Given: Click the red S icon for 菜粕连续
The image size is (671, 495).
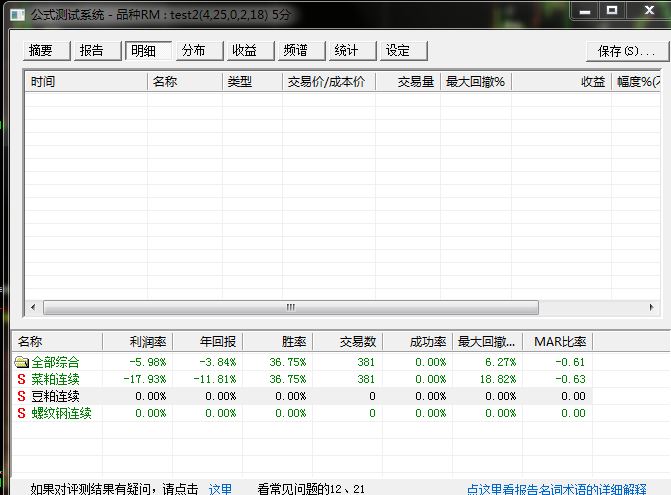Looking at the screenshot, I should [21, 379].
